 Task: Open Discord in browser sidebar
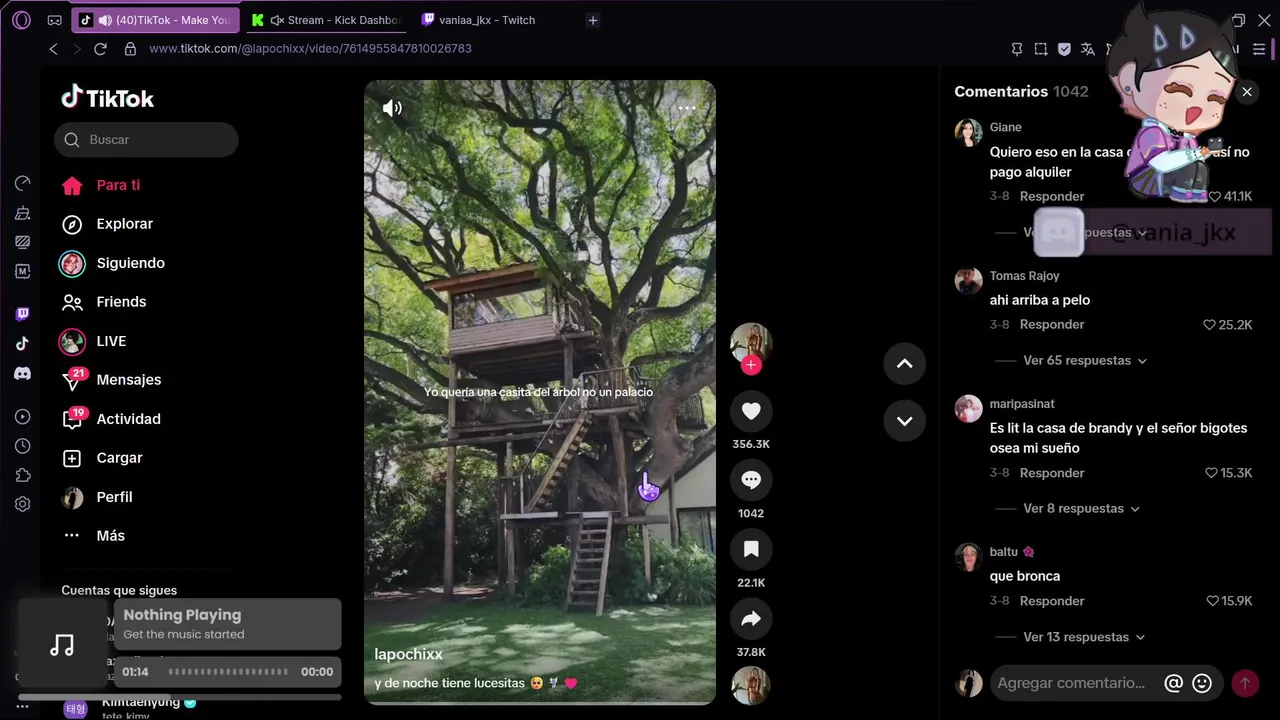(x=22, y=373)
